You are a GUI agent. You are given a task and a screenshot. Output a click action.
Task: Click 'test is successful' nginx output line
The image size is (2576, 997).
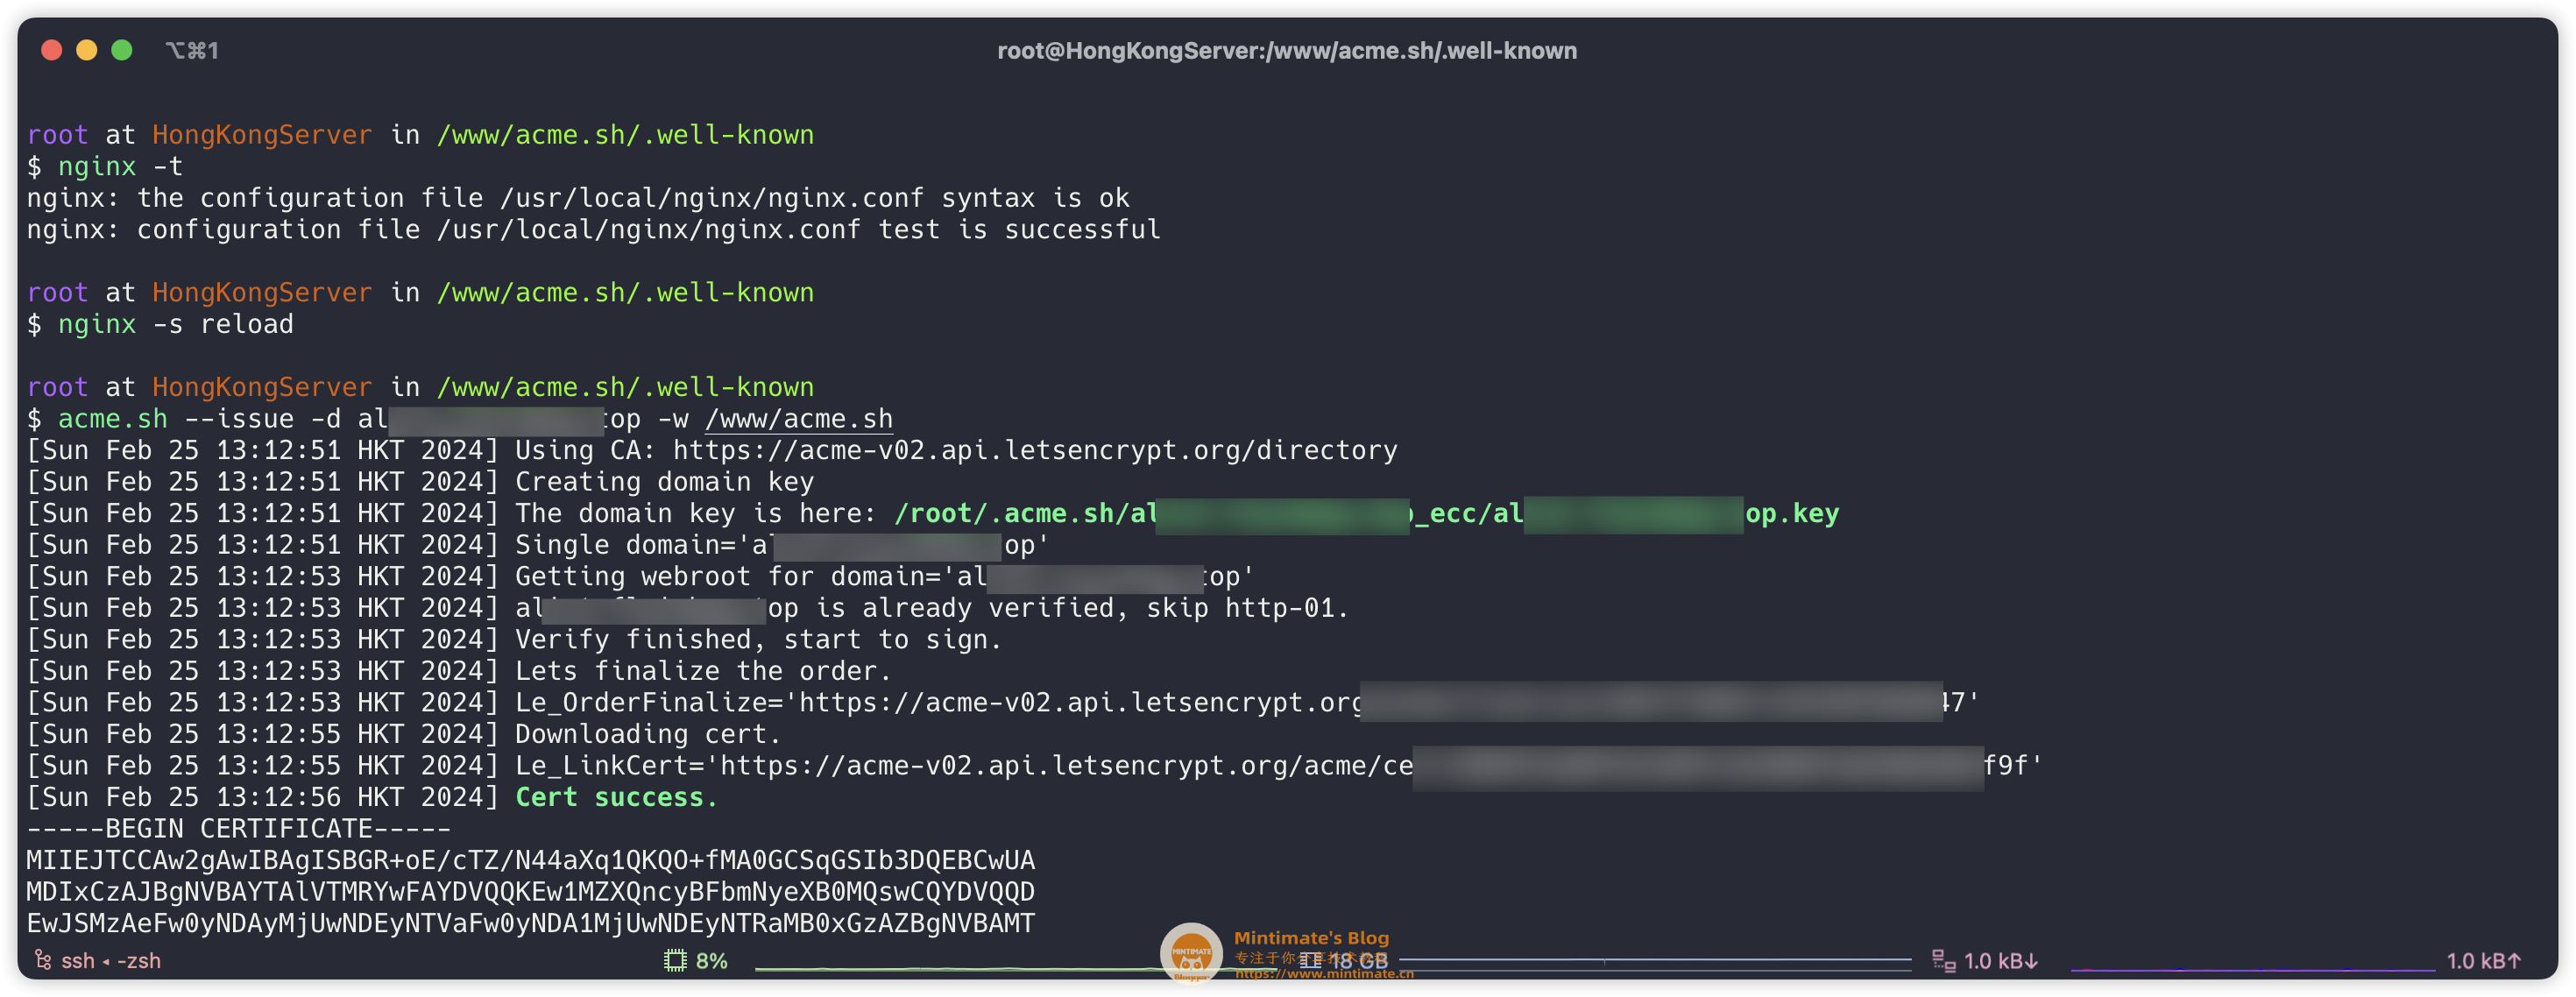click(x=594, y=229)
